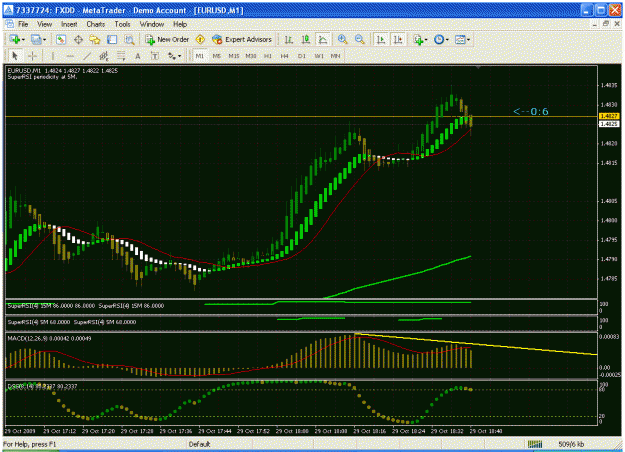Expand the Templates dropdown arrow

pyautogui.click(x=468, y=40)
